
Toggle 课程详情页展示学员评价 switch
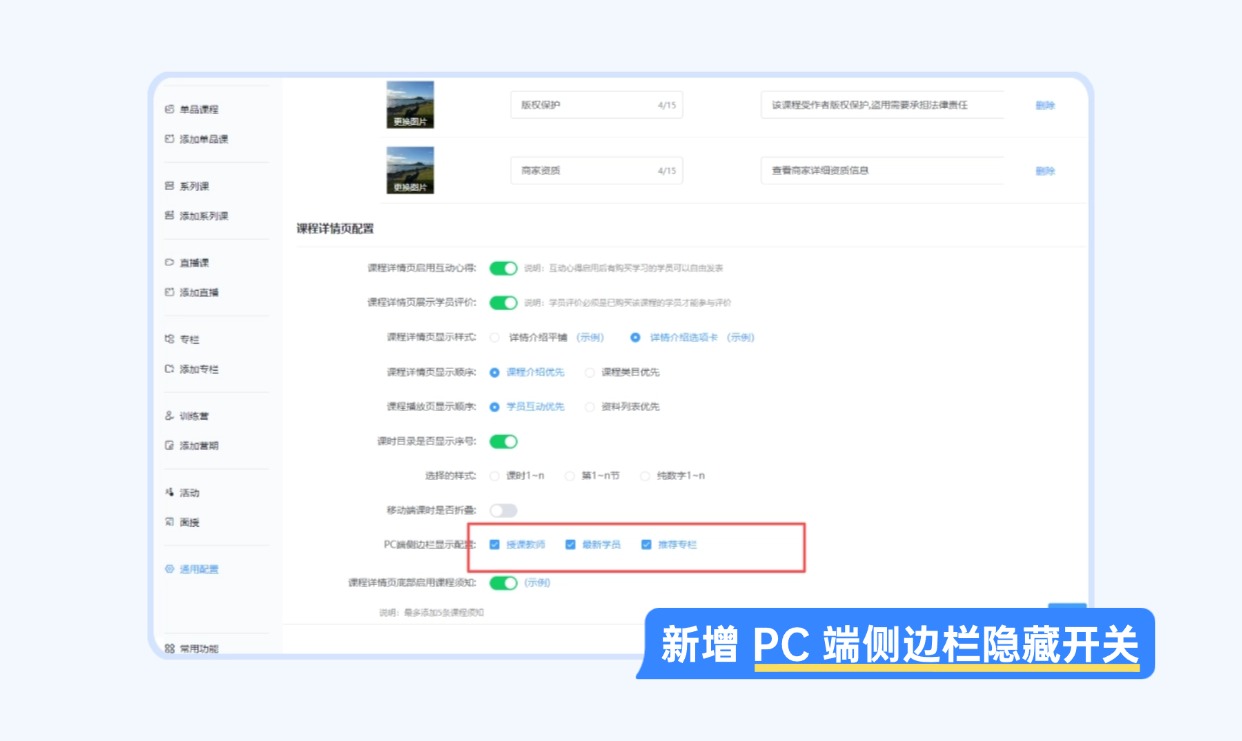[x=503, y=302]
